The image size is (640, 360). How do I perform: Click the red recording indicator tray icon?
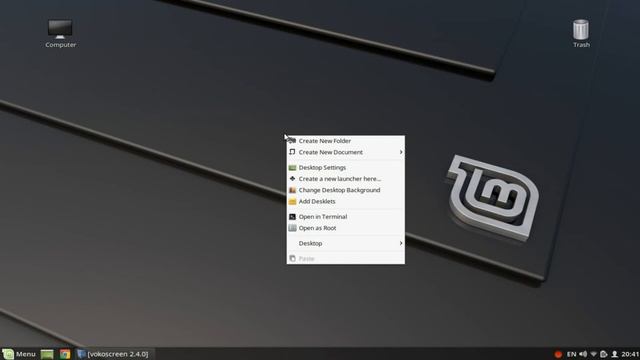pyautogui.click(x=558, y=354)
